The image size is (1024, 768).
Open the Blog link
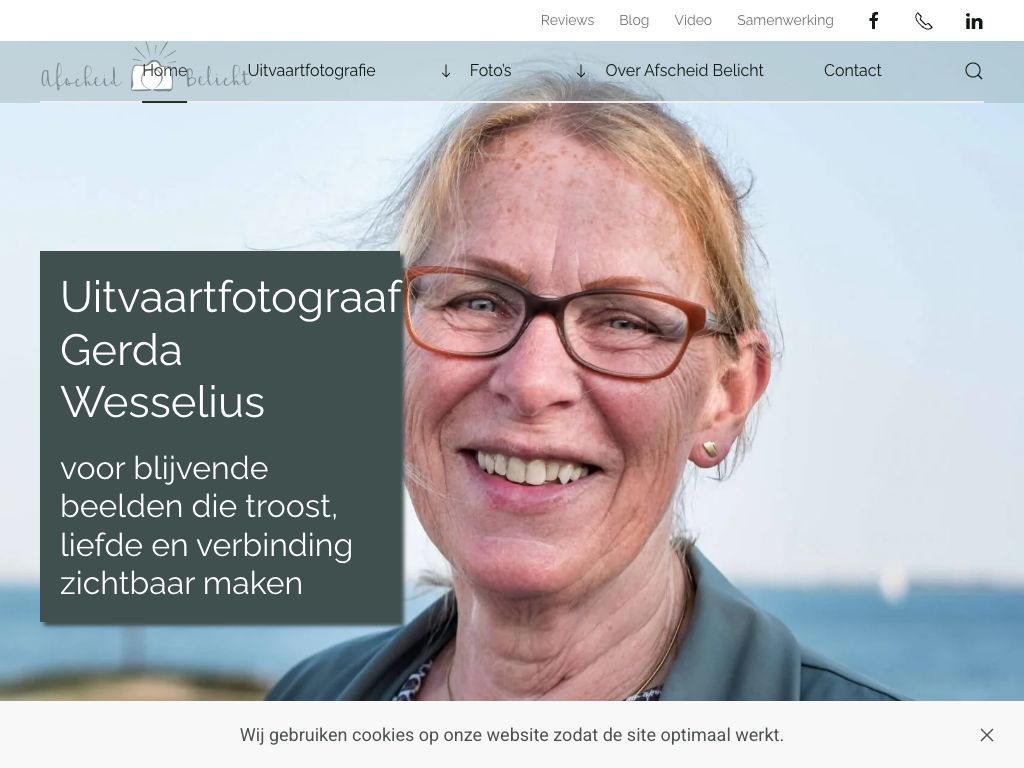(x=634, y=20)
